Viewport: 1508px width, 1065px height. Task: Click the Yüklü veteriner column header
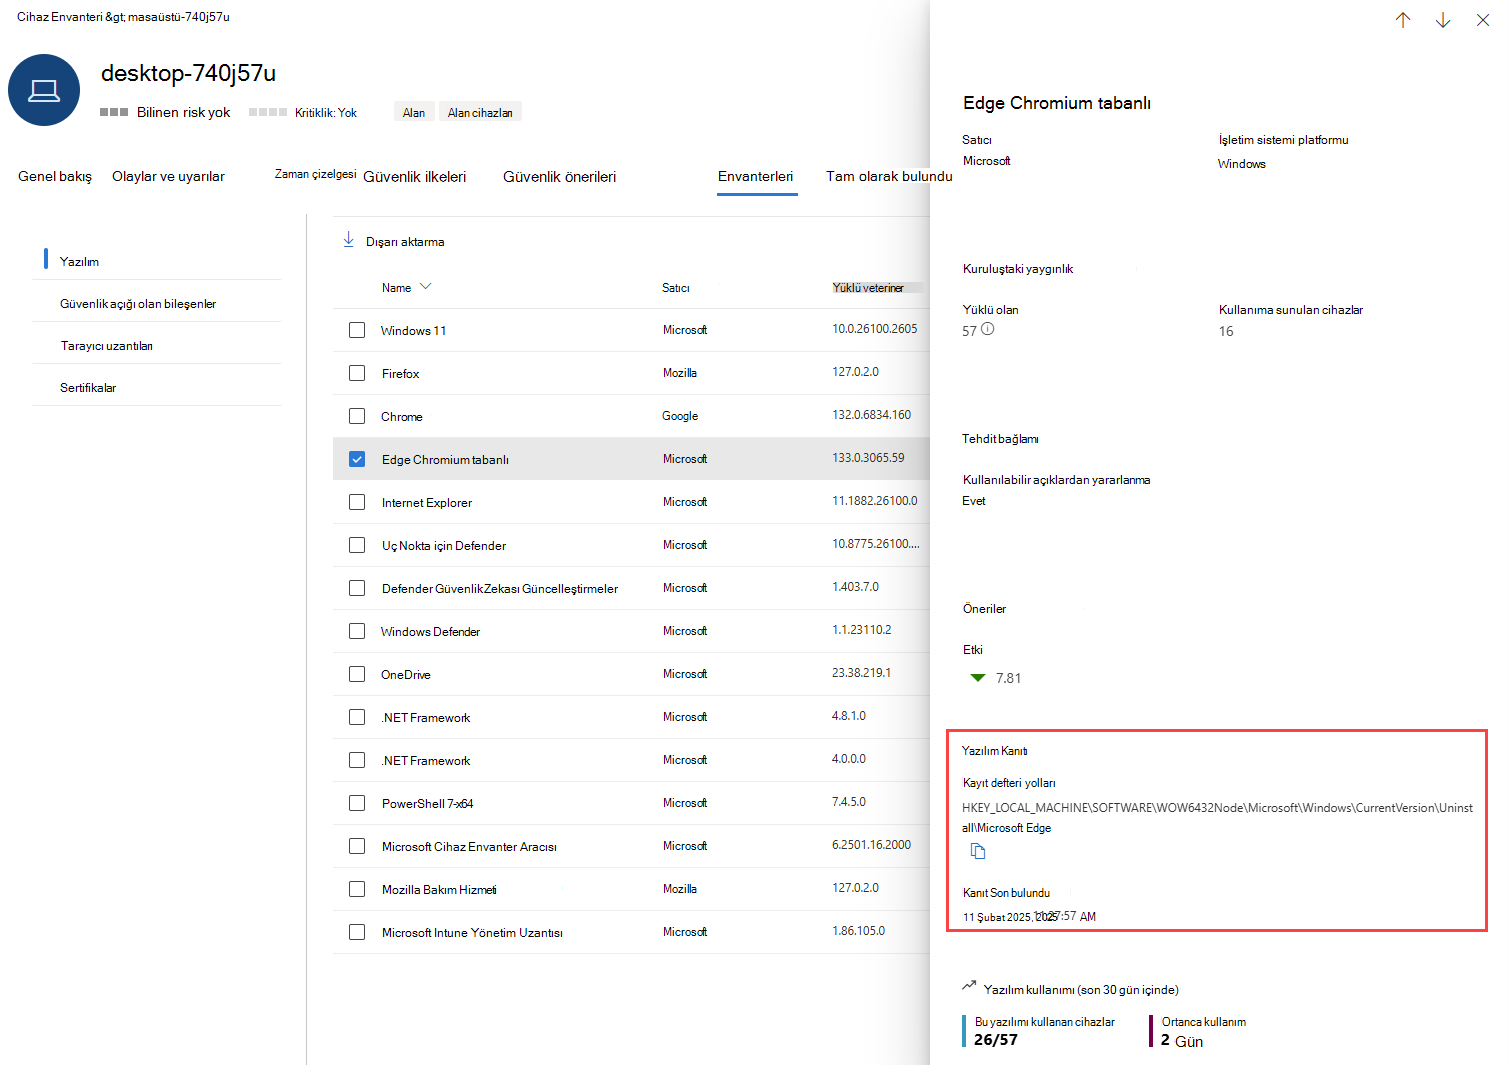(868, 288)
